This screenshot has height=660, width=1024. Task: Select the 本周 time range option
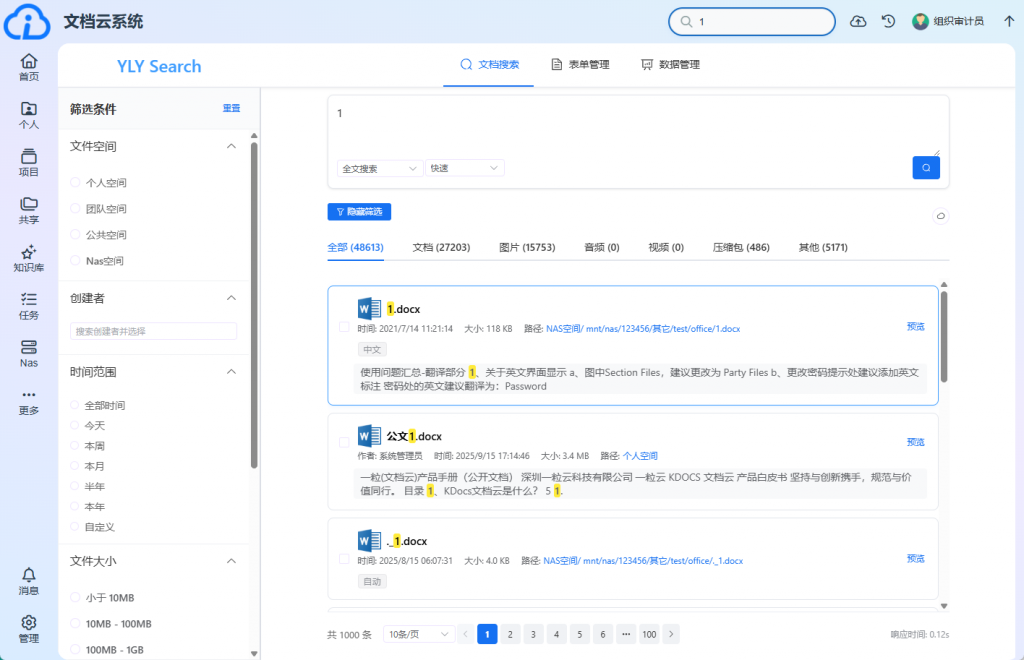point(76,446)
